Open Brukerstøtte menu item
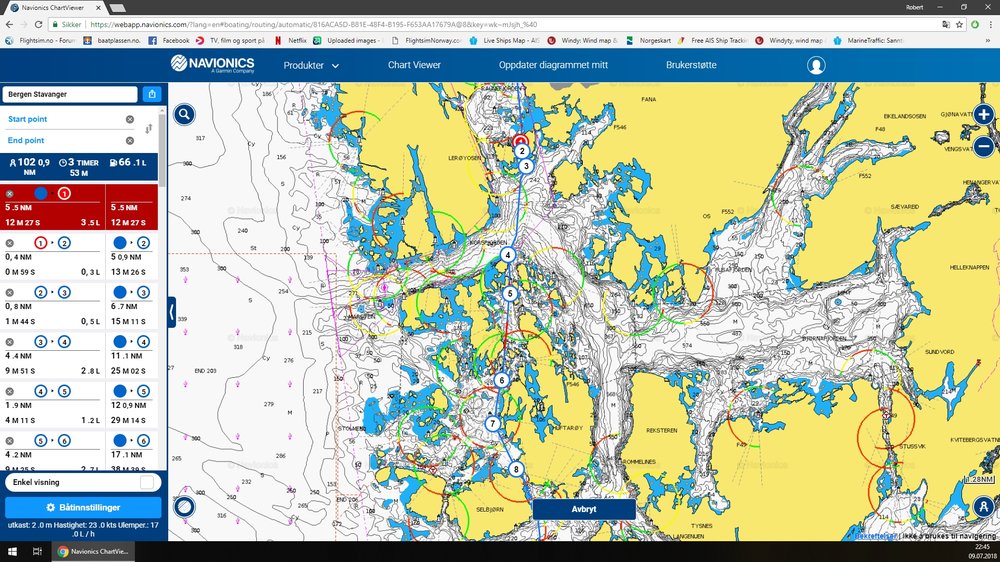Screen dimensions: 1000x562 691,65
